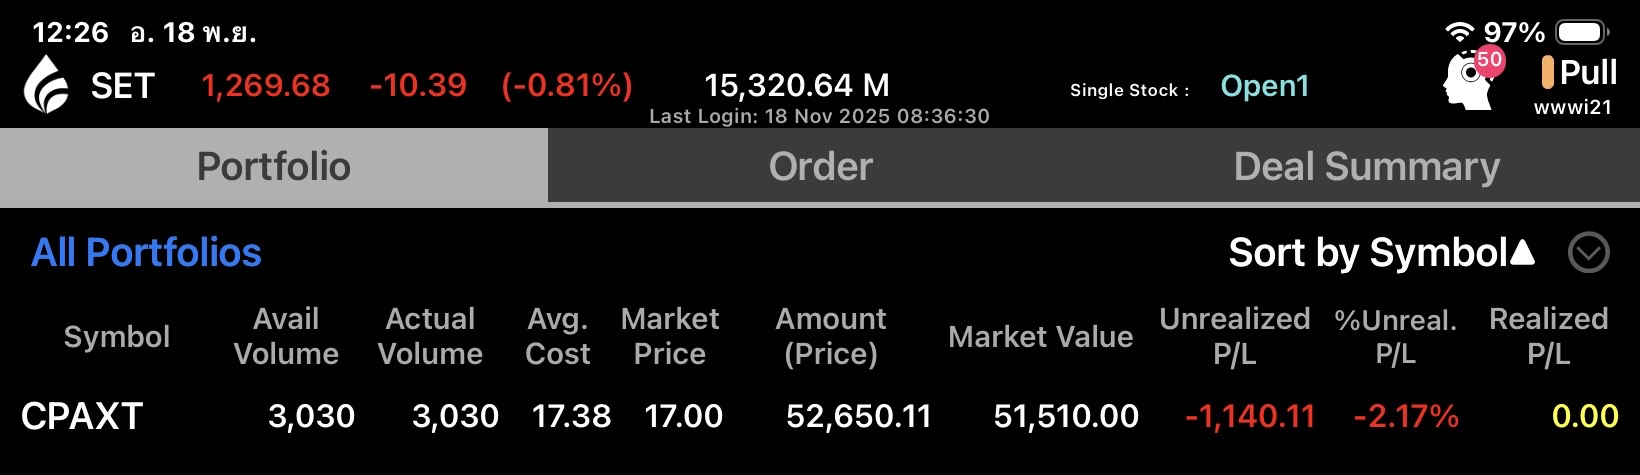Select the CPAXT stock symbol row
This screenshot has height=475, width=1640.
(82, 416)
